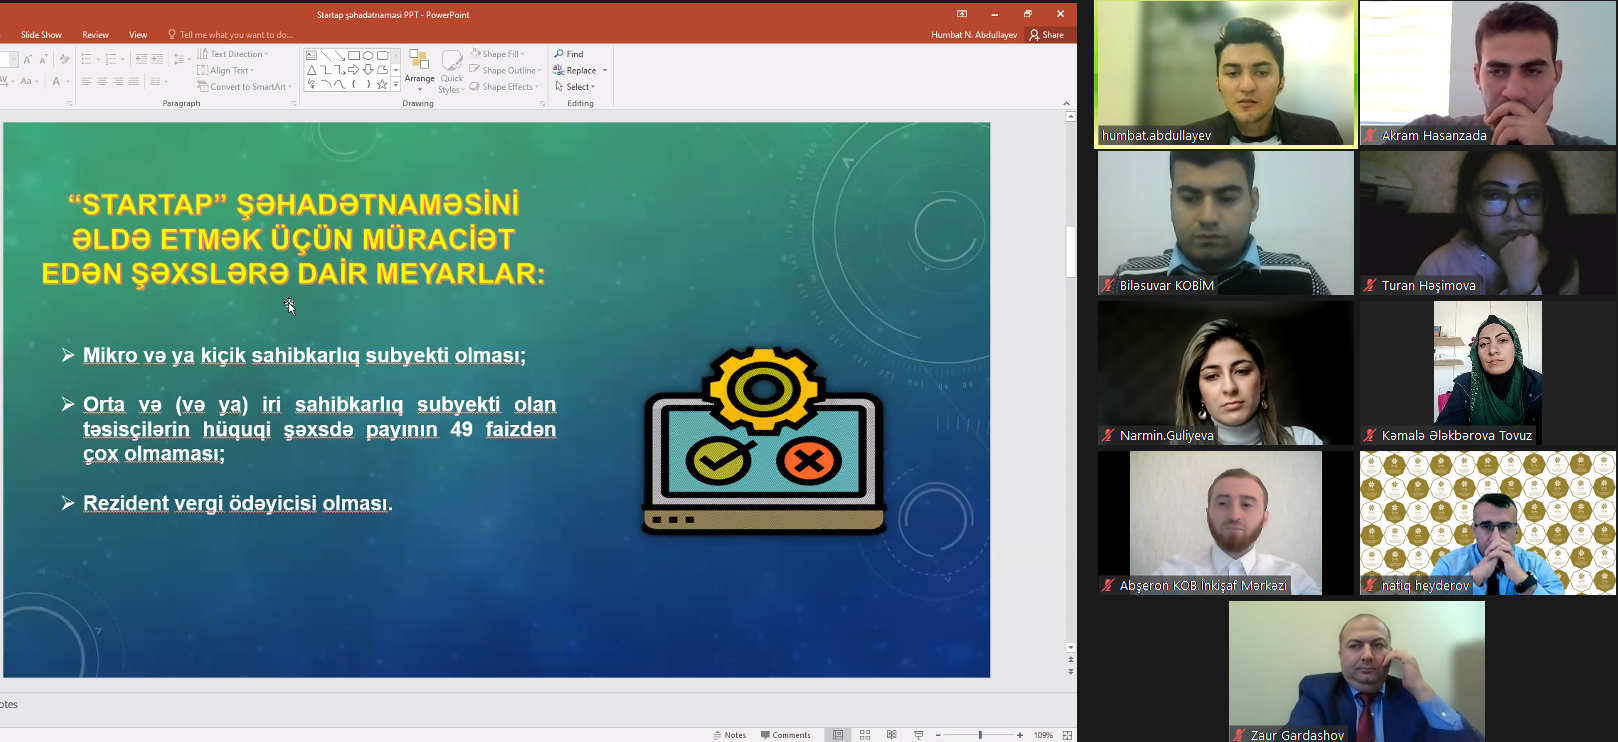The height and width of the screenshot is (742, 1618).
Task: Insert a text box from shapes gallery
Action: [311, 55]
